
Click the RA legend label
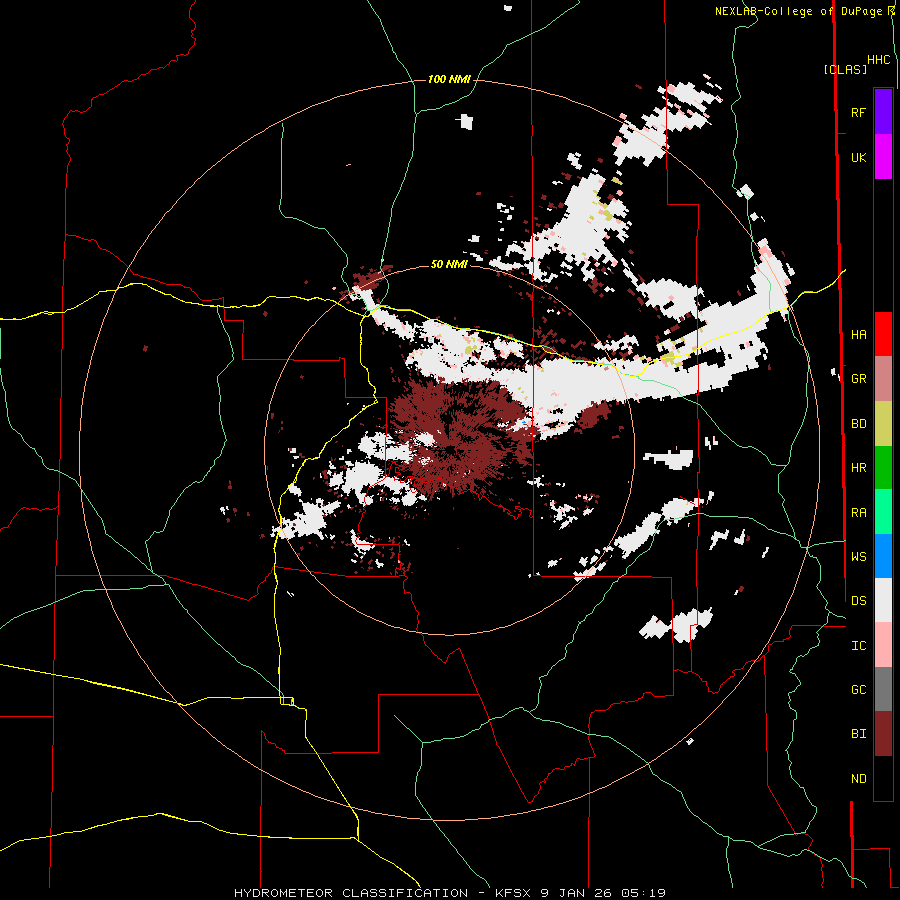click(x=858, y=513)
